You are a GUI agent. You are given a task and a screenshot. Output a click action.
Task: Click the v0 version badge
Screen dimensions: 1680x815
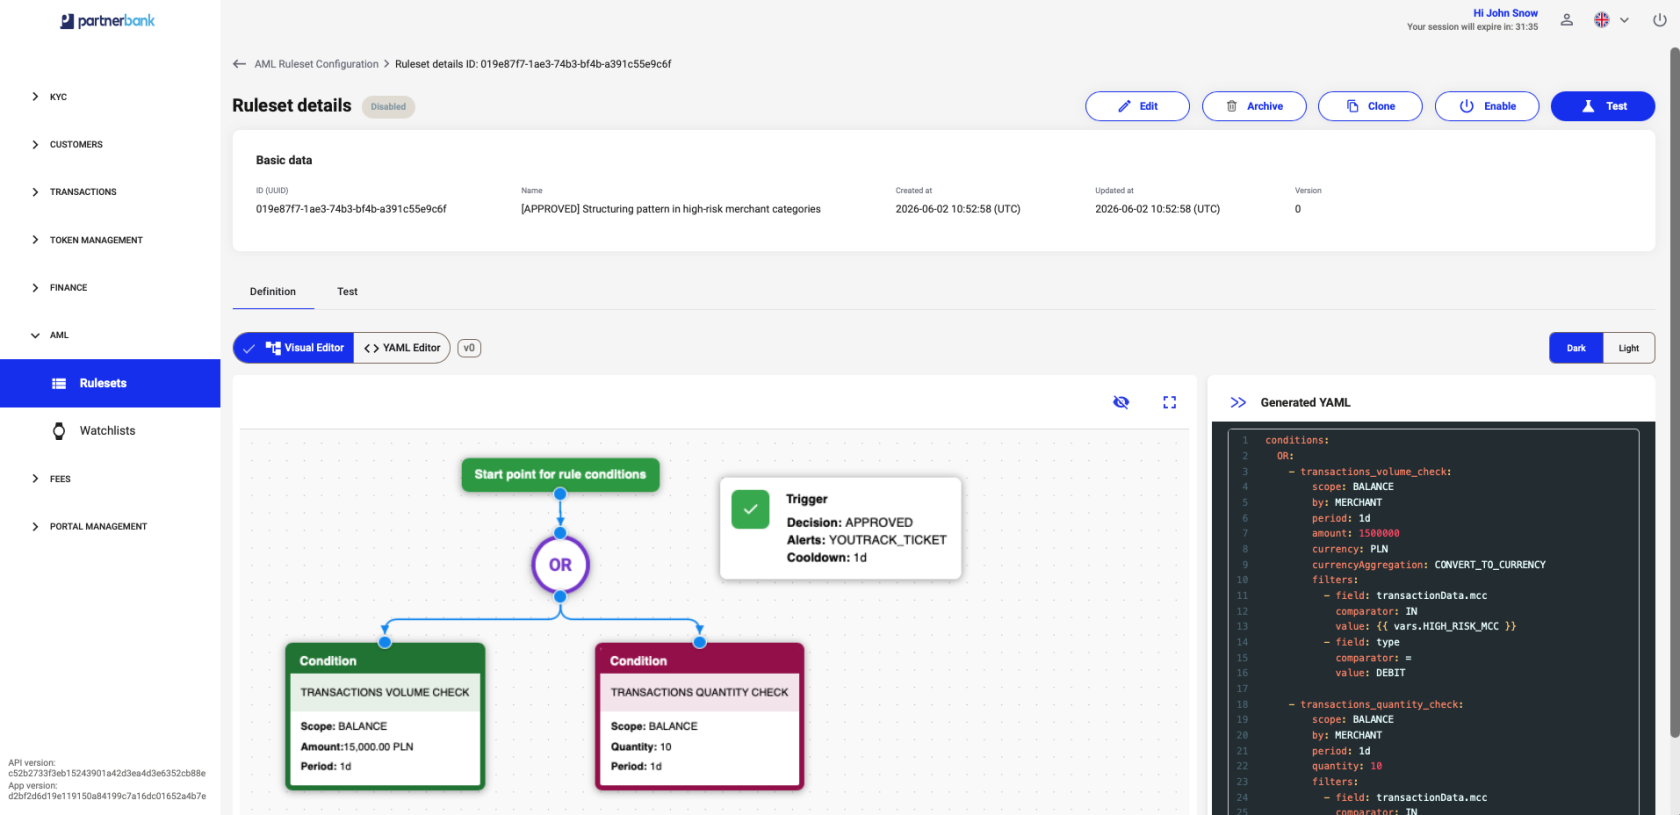(x=469, y=348)
